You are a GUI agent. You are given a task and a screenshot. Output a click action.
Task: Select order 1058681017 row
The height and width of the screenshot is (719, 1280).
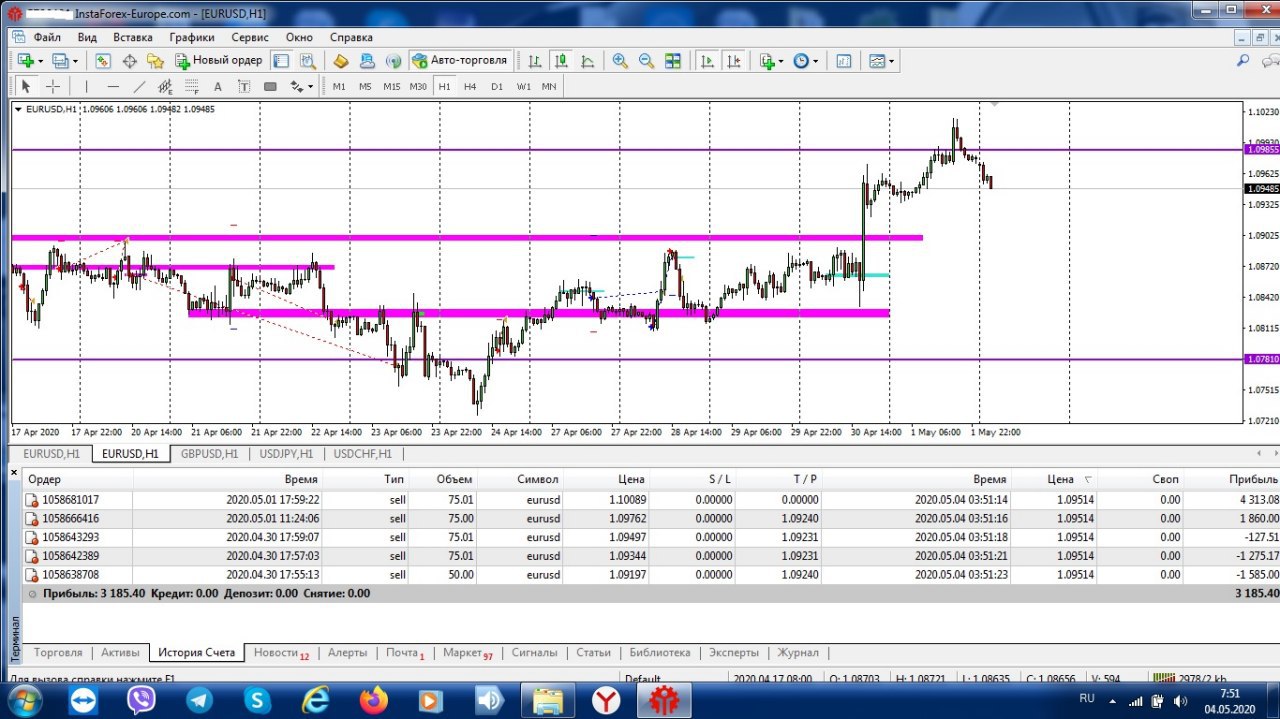click(650, 499)
